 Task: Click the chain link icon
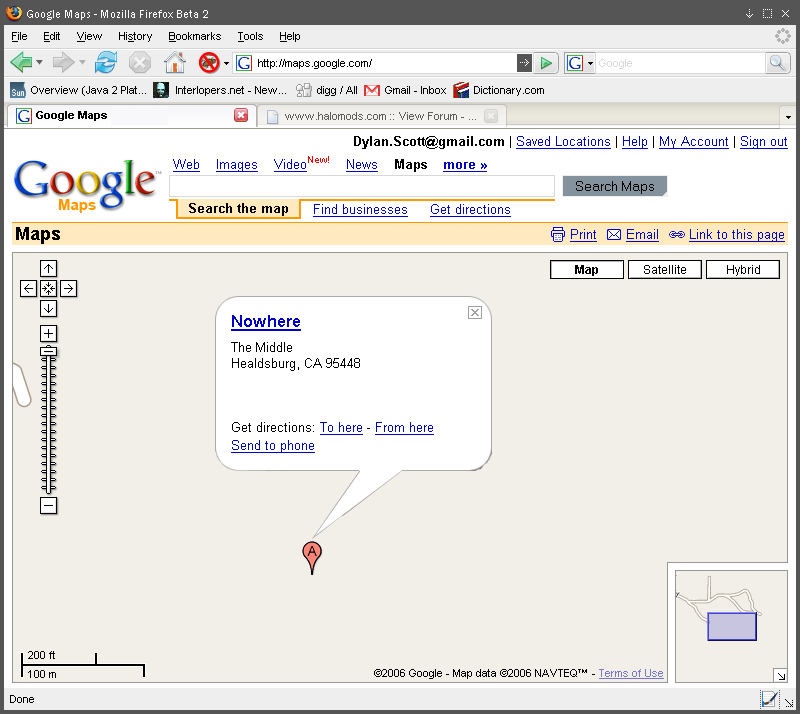[677, 234]
